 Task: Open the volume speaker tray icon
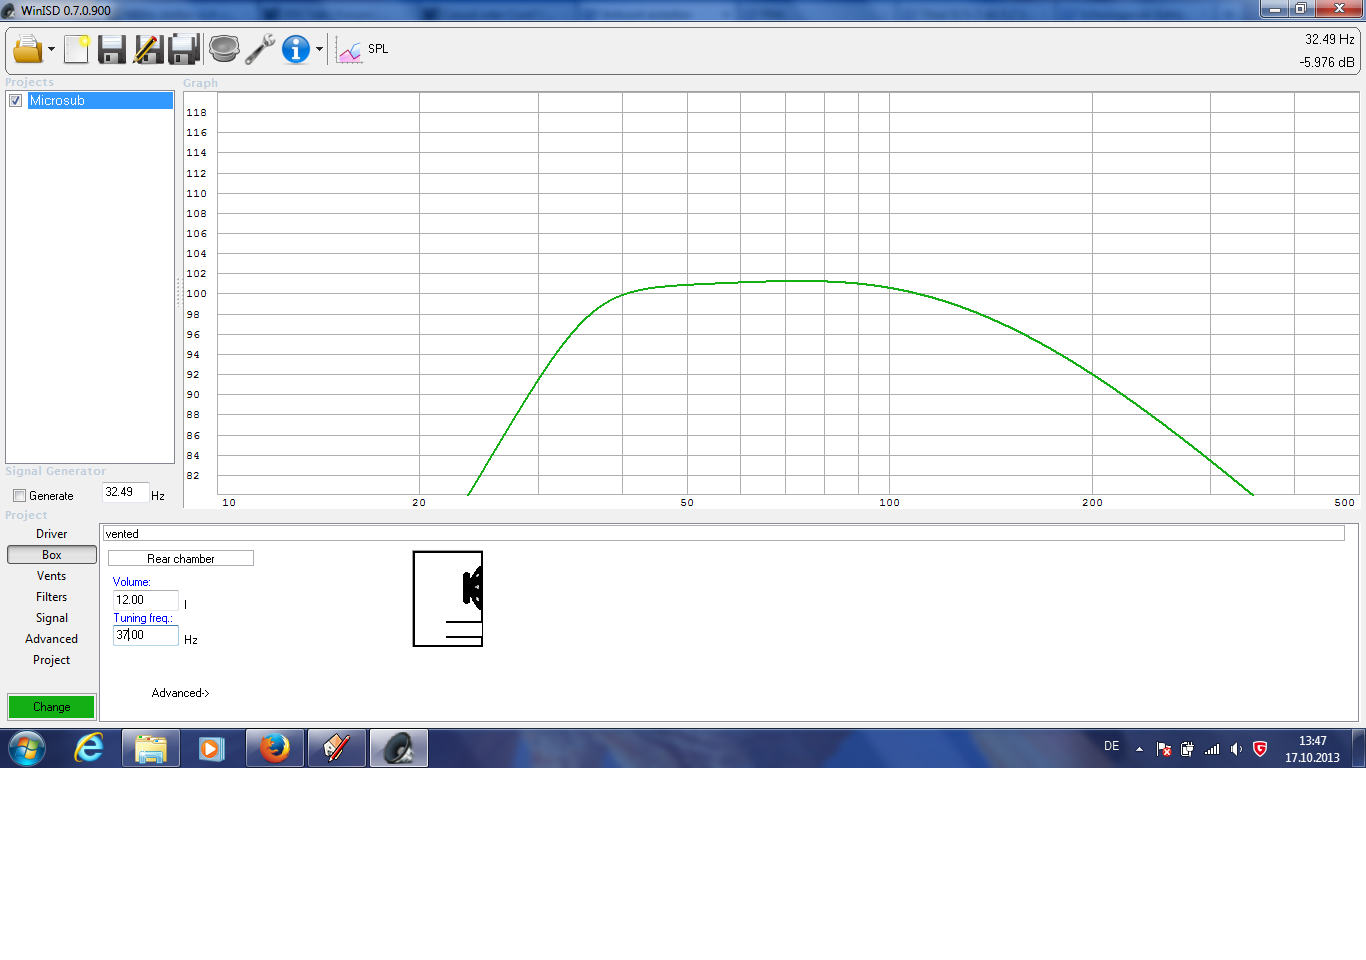click(x=1237, y=749)
